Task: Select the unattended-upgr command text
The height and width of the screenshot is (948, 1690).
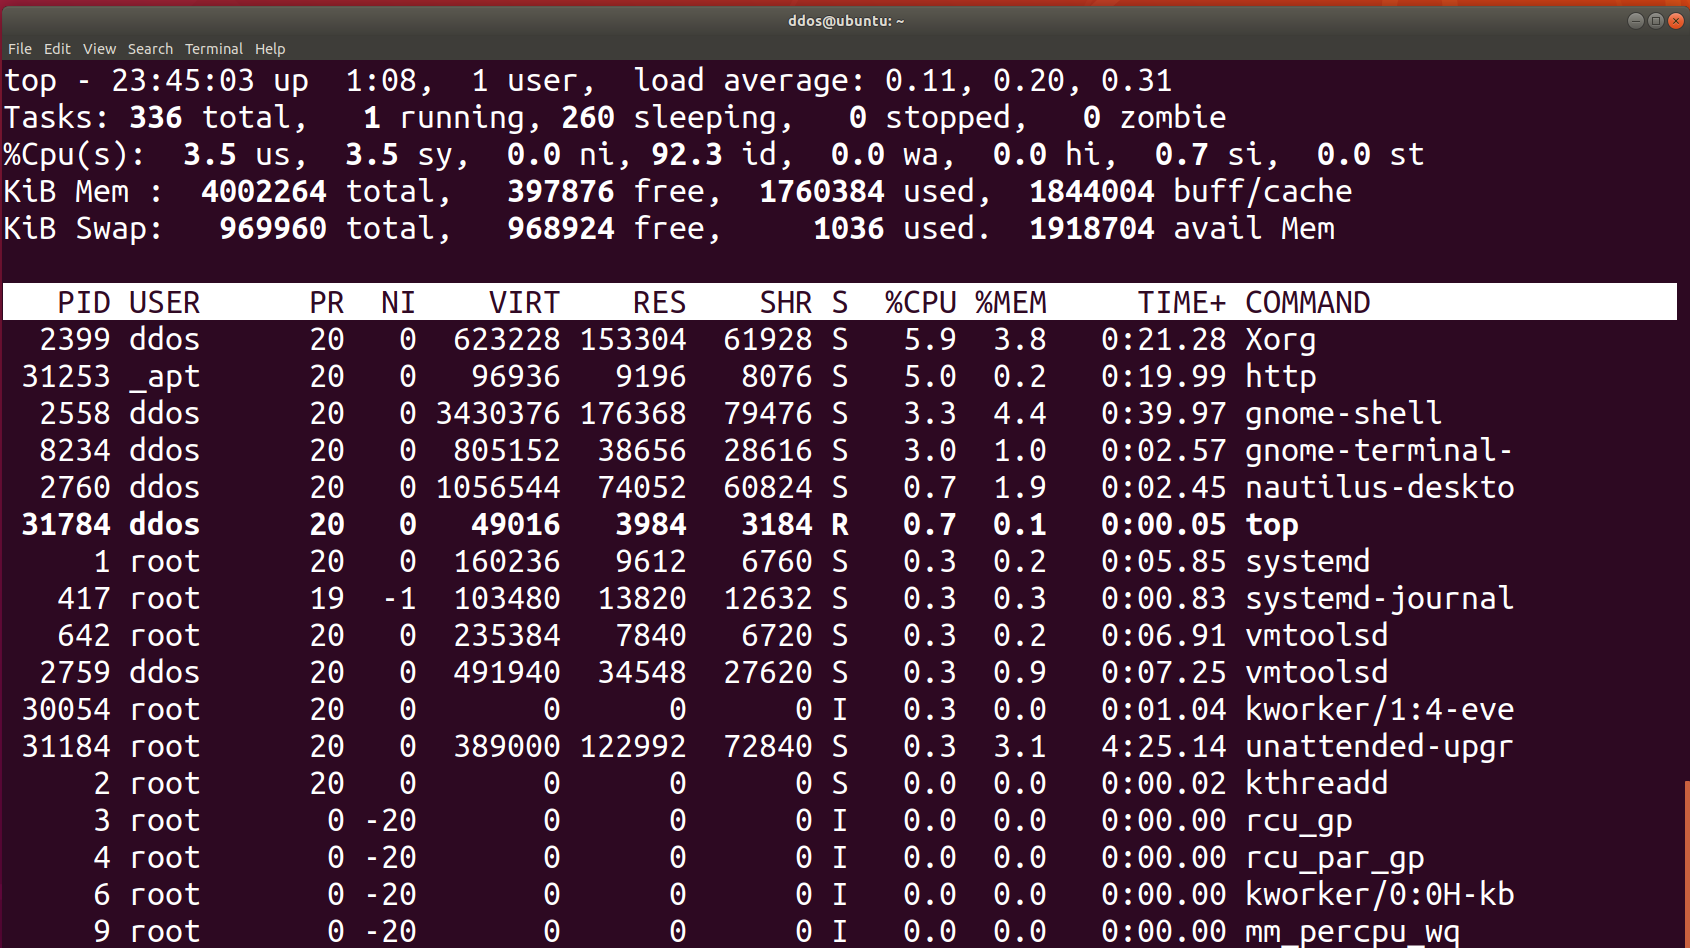Action: 1380,747
